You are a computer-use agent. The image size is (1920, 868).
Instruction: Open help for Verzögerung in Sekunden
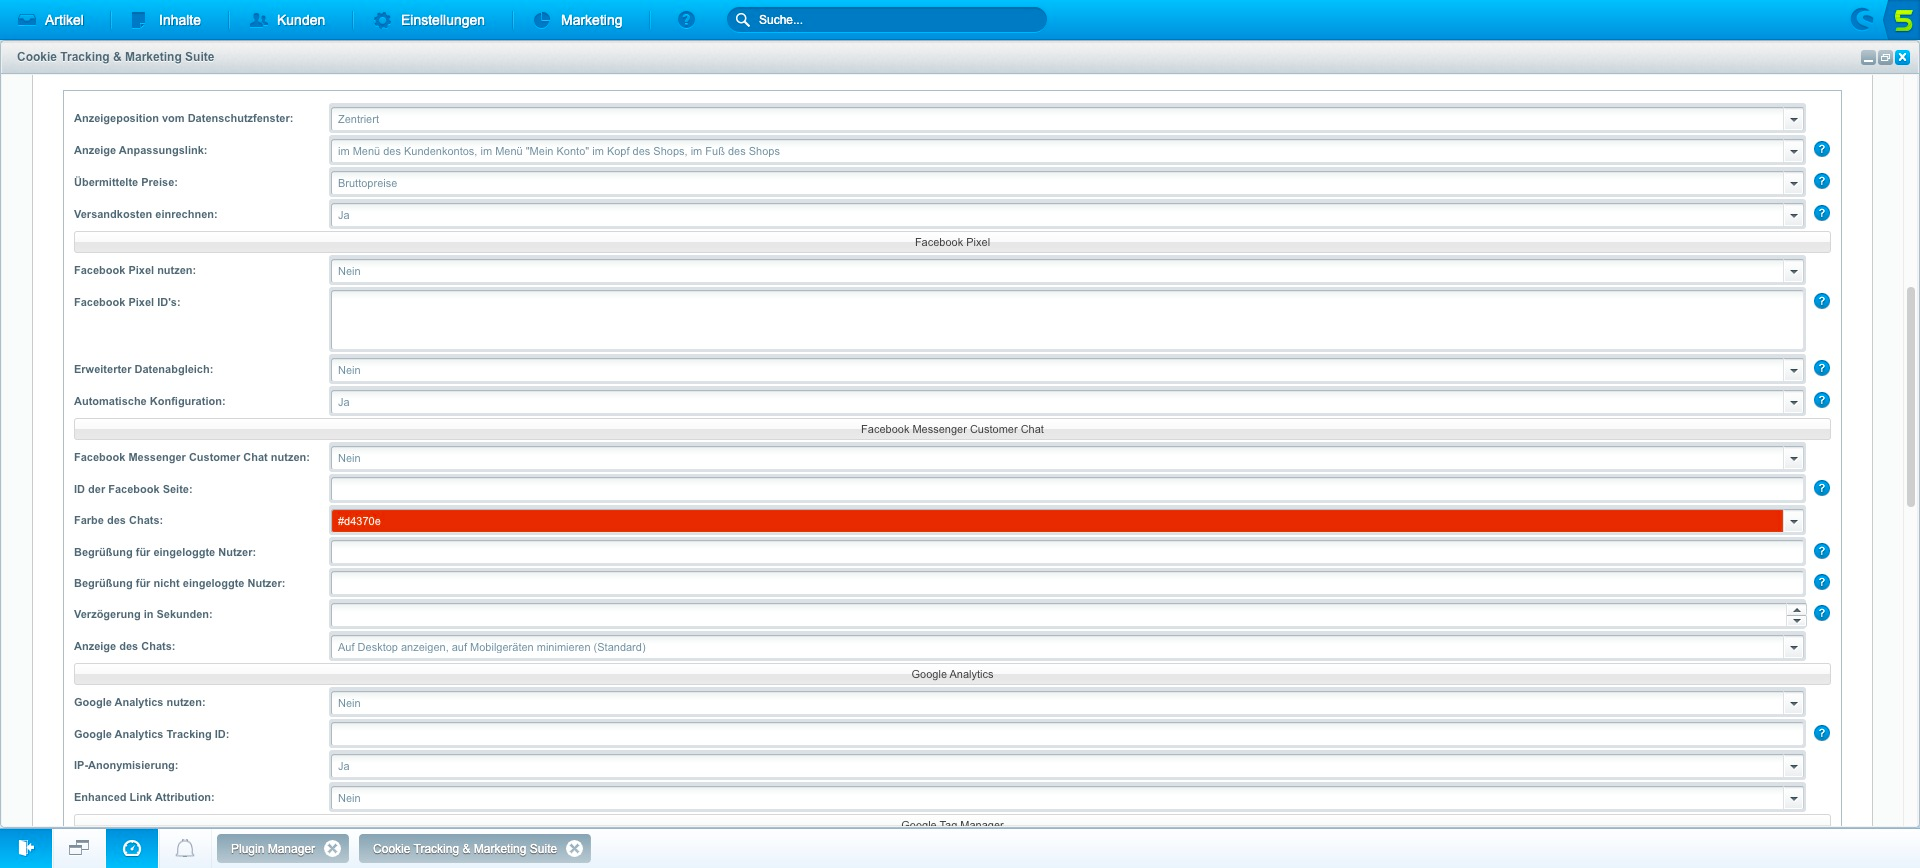pyautogui.click(x=1822, y=613)
